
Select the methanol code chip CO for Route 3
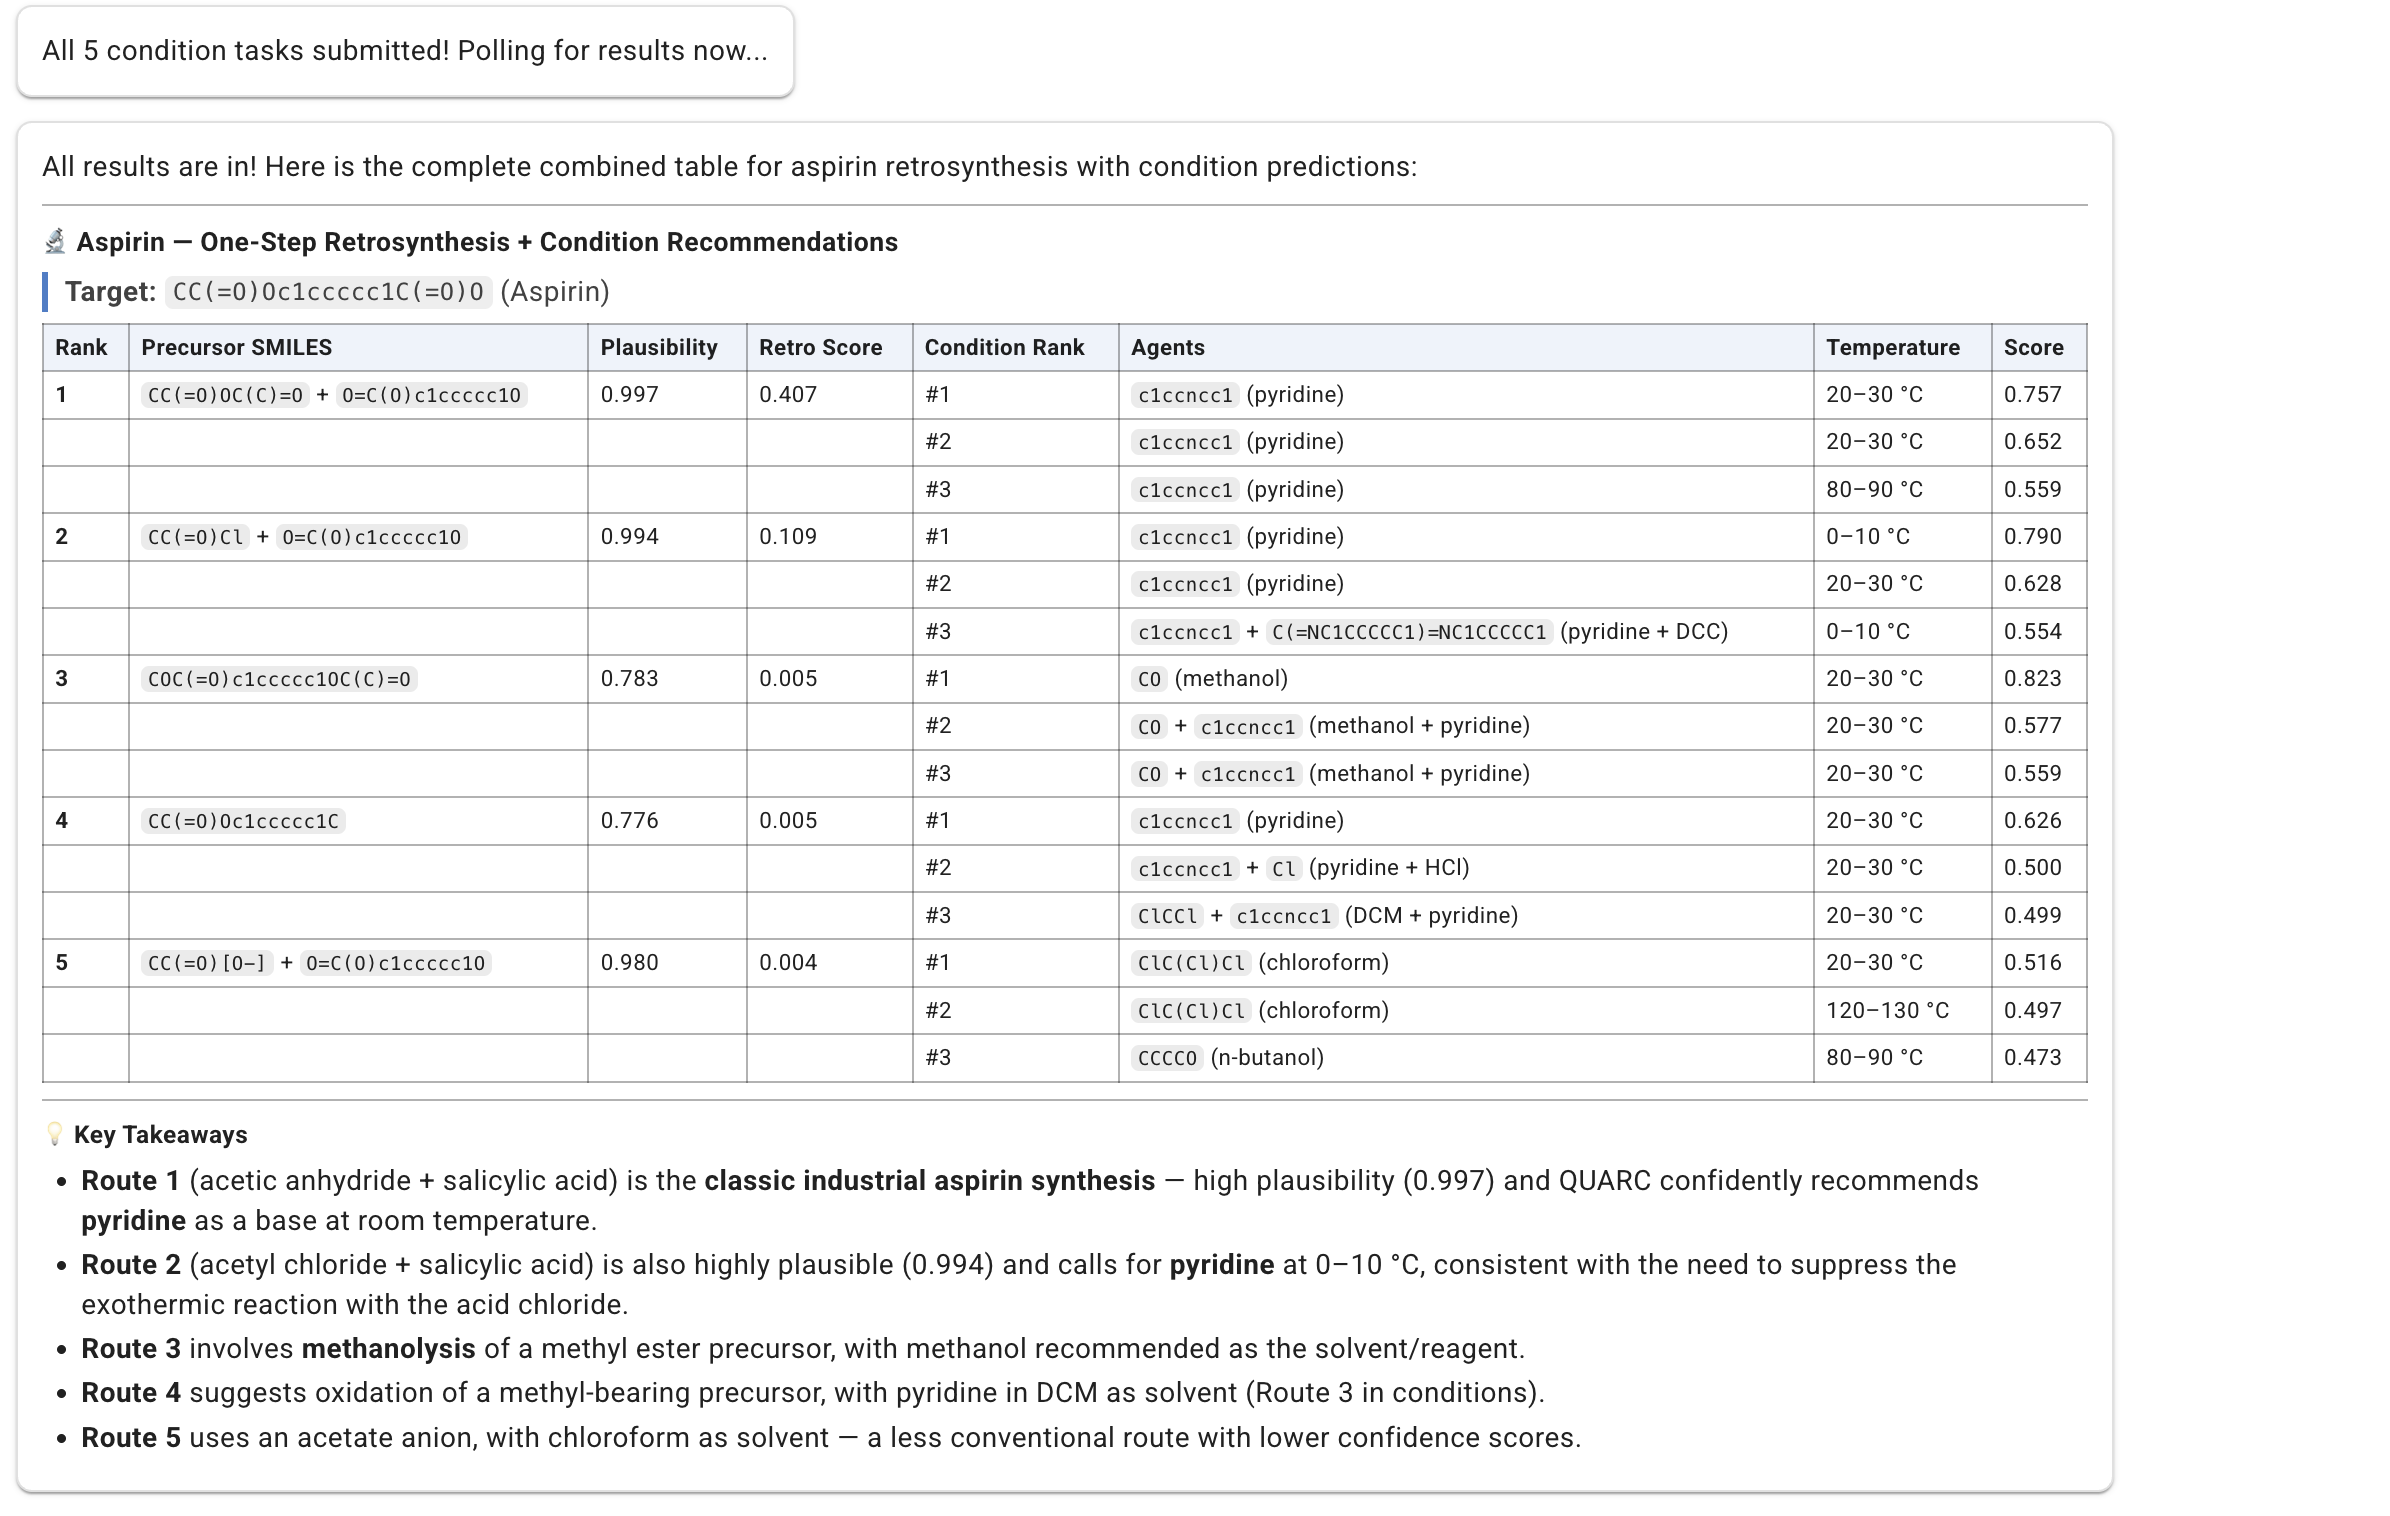pos(1149,678)
